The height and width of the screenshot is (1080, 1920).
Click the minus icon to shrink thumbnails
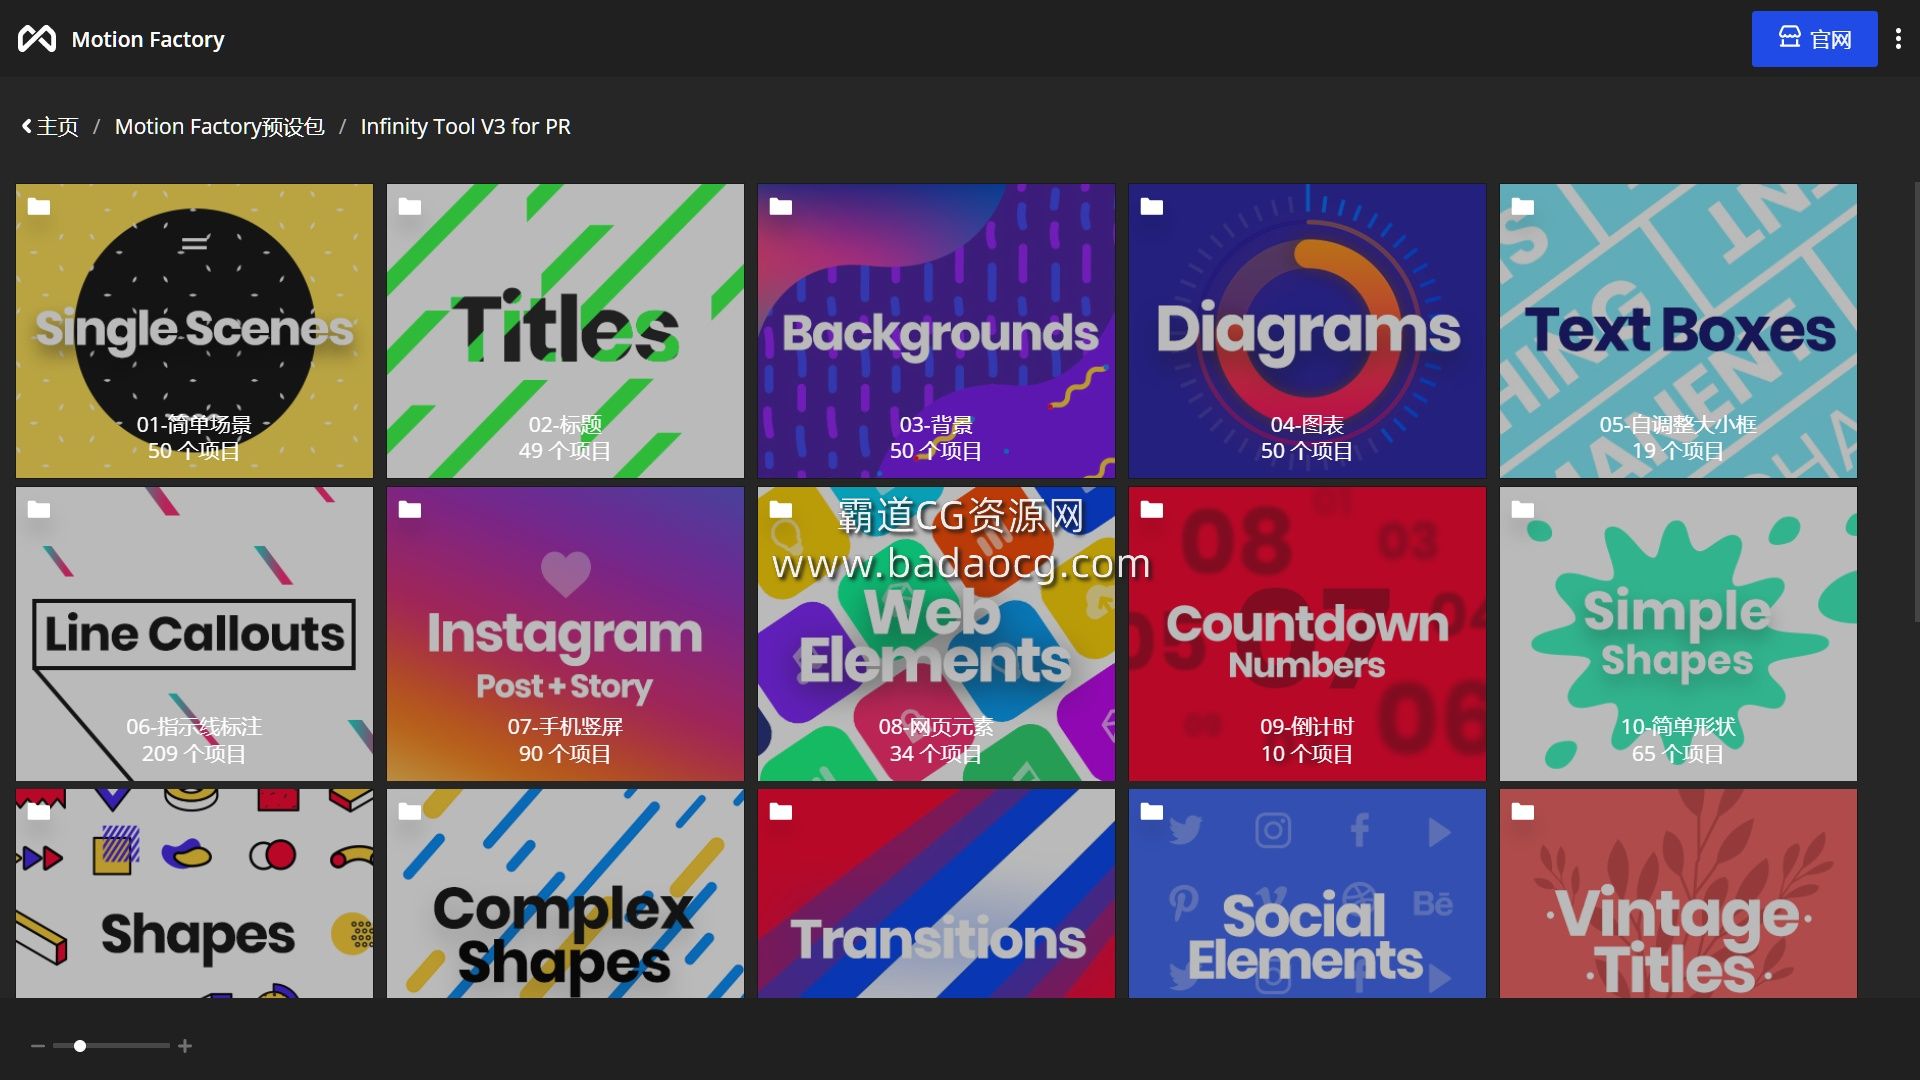click(x=38, y=1046)
